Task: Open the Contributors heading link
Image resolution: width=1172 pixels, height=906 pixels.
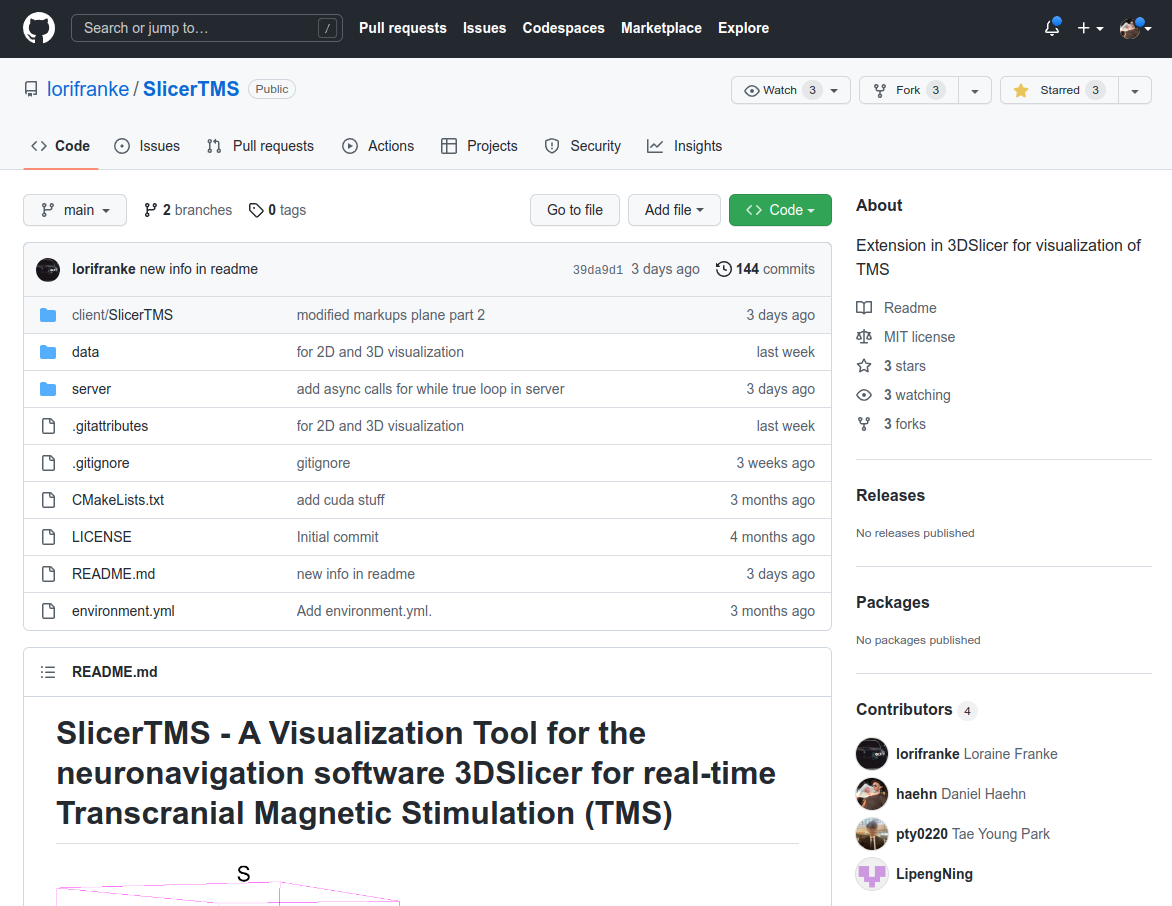Action: (916, 709)
